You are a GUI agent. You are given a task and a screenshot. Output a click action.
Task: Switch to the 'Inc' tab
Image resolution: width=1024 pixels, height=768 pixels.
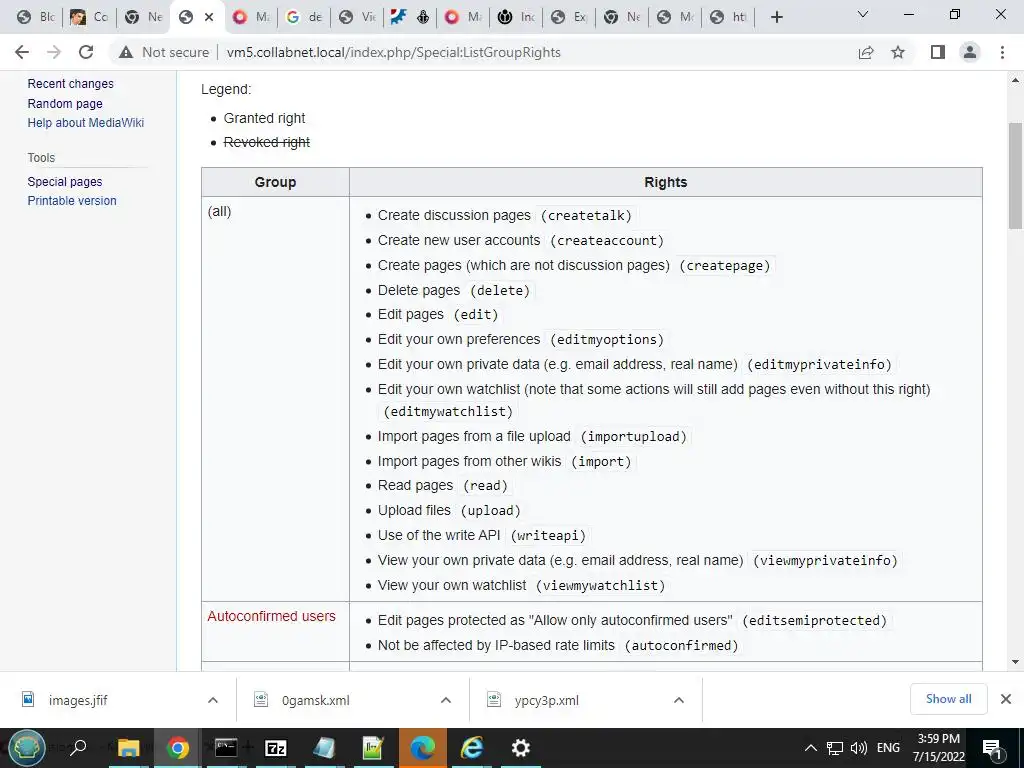pyautogui.click(x=517, y=17)
